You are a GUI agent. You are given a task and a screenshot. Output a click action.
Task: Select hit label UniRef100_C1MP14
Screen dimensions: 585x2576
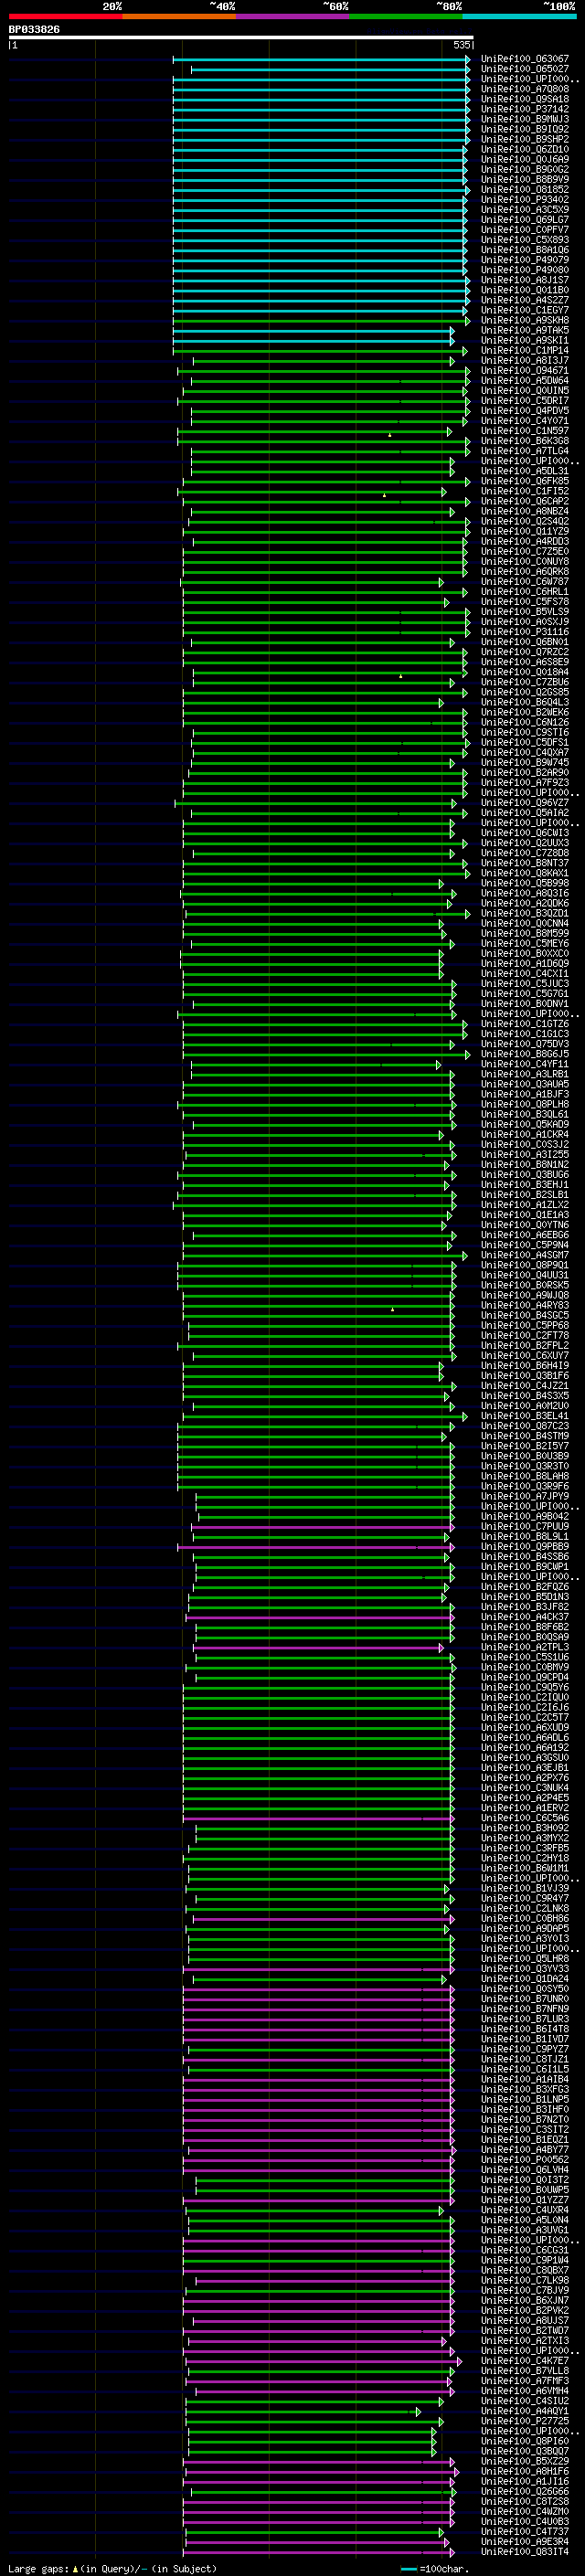pyautogui.click(x=525, y=350)
